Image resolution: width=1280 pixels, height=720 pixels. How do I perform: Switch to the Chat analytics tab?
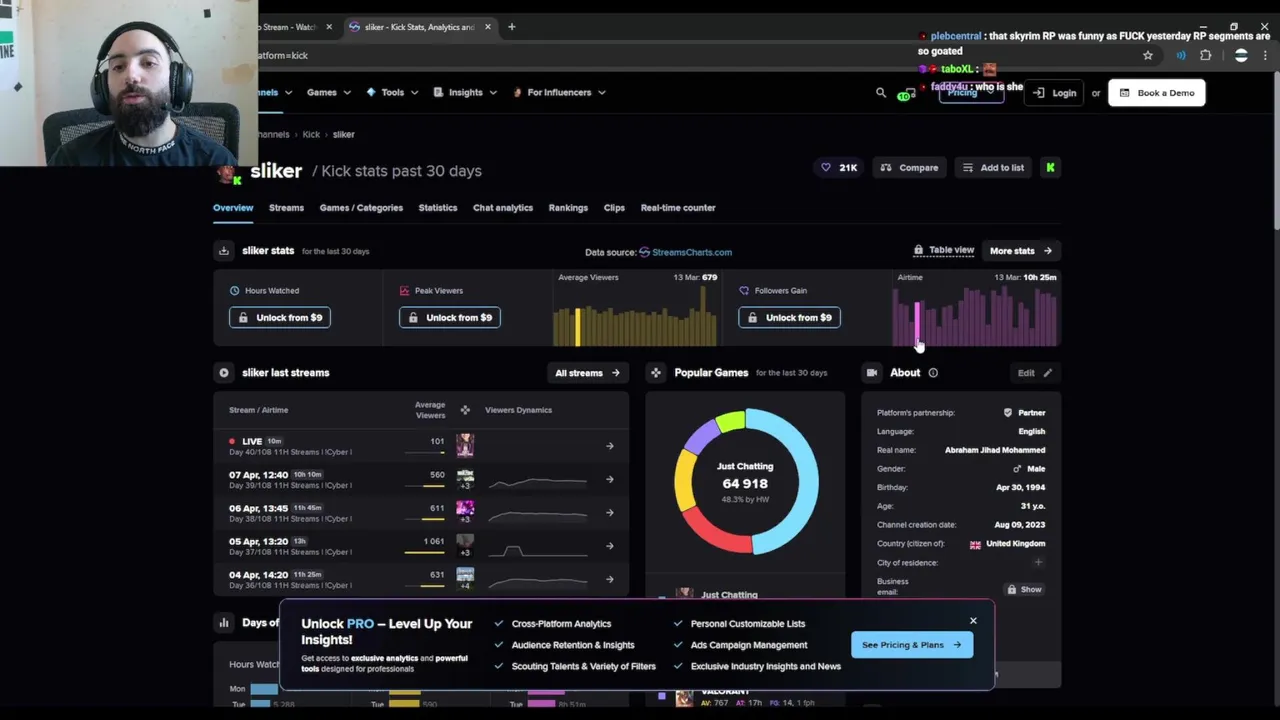pos(503,208)
